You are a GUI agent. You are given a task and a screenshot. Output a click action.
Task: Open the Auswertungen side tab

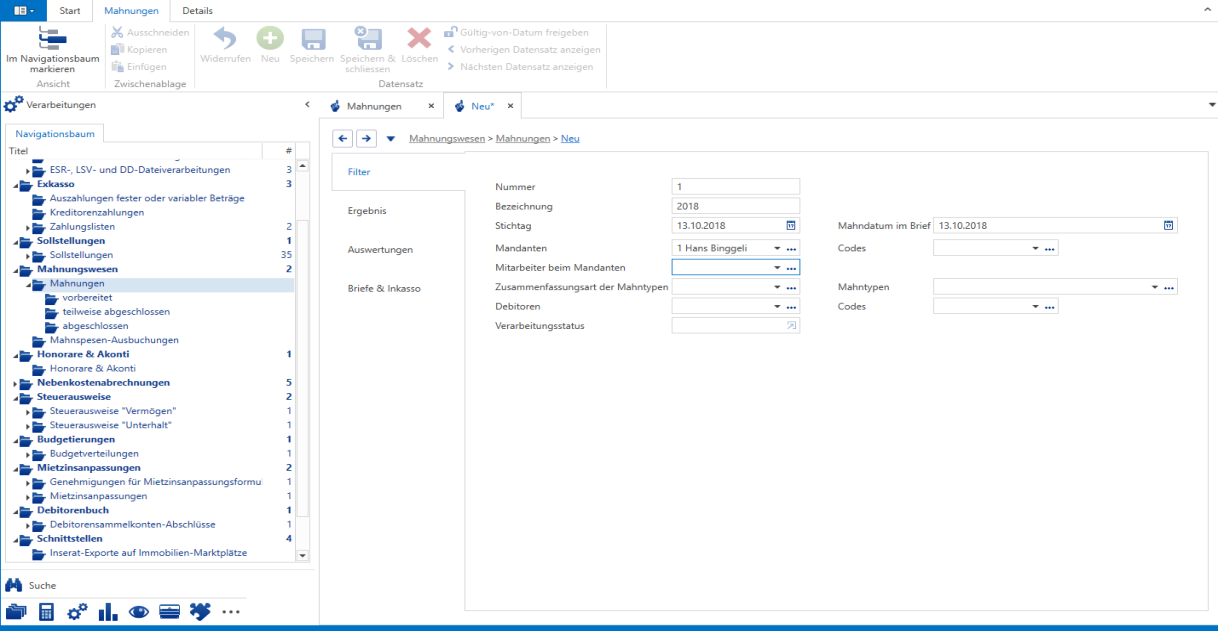click(x=380, y=250)
